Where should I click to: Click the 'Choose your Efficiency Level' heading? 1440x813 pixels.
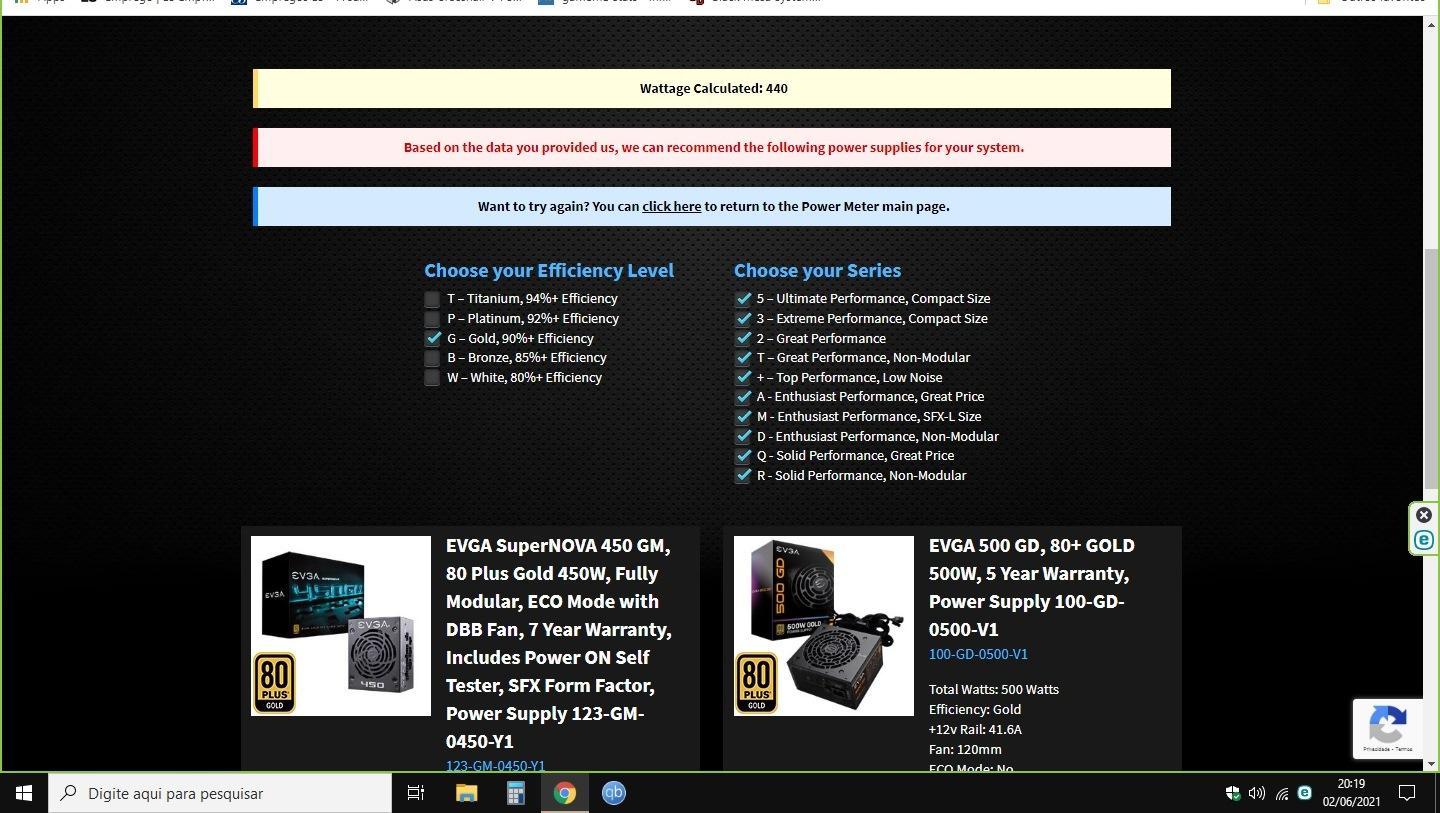point(549,271)
